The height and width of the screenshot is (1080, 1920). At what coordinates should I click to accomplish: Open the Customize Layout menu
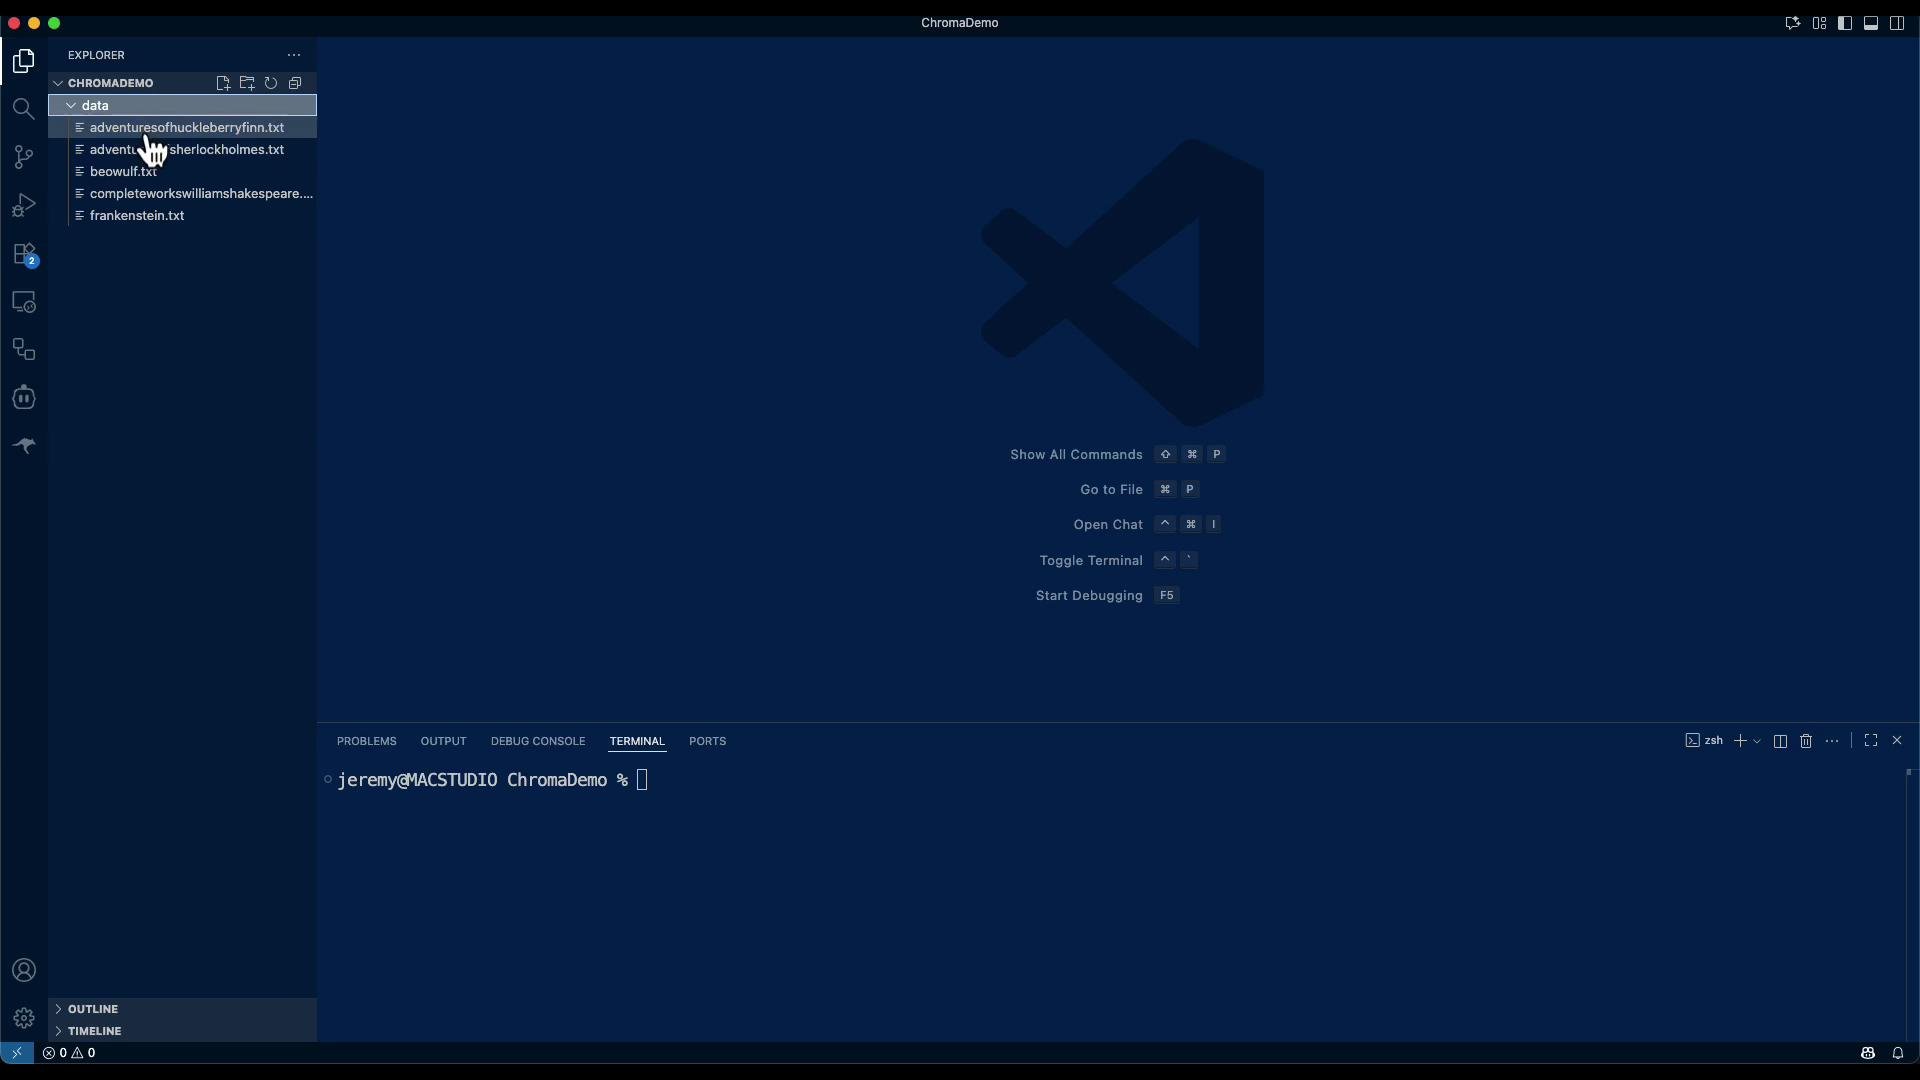(x=1819, y=23)
